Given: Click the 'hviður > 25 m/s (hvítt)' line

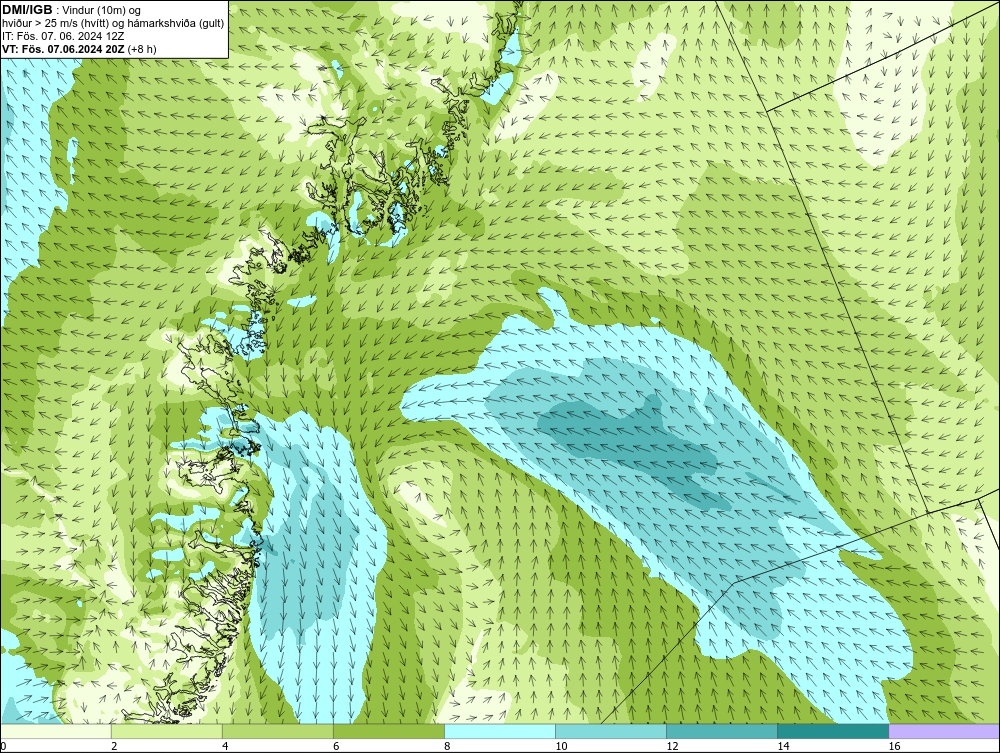Looking at the screenshot, I should [54, 24].
